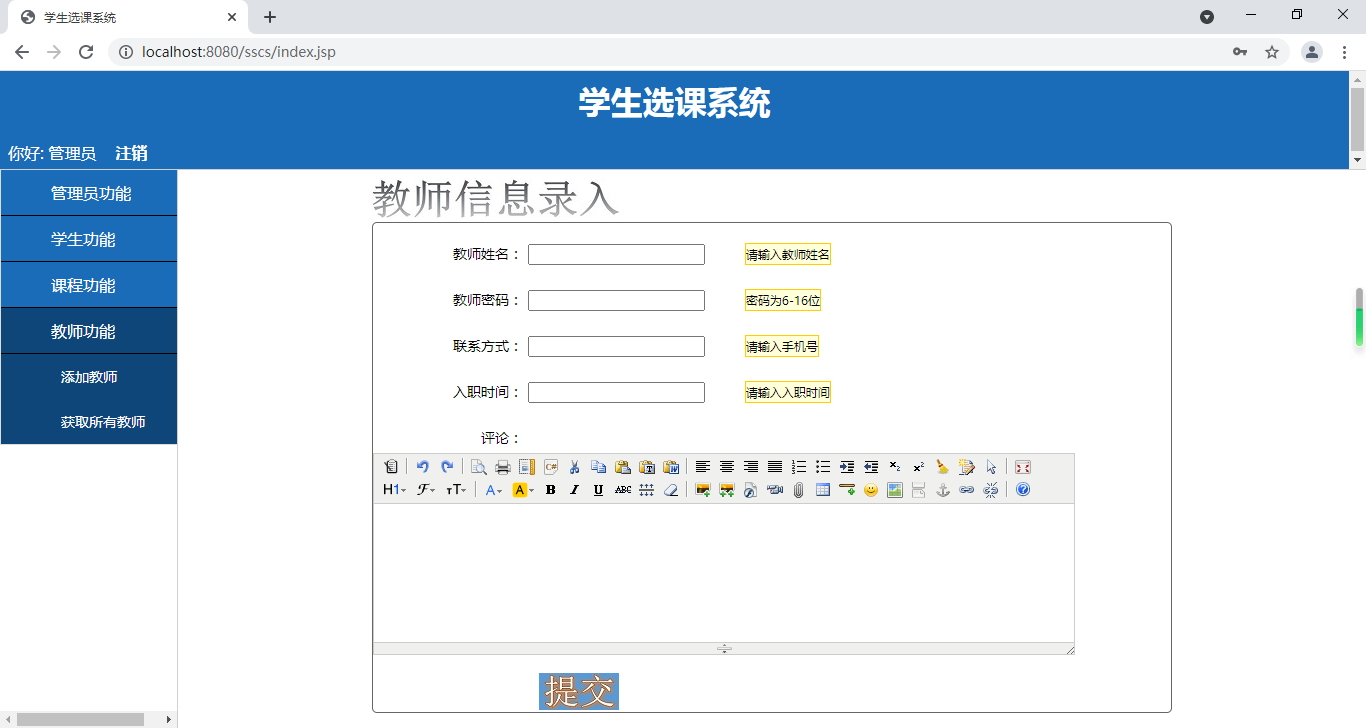1366x728 pixels.
Task: Decrease indent in editor
Action: (871, 467)
